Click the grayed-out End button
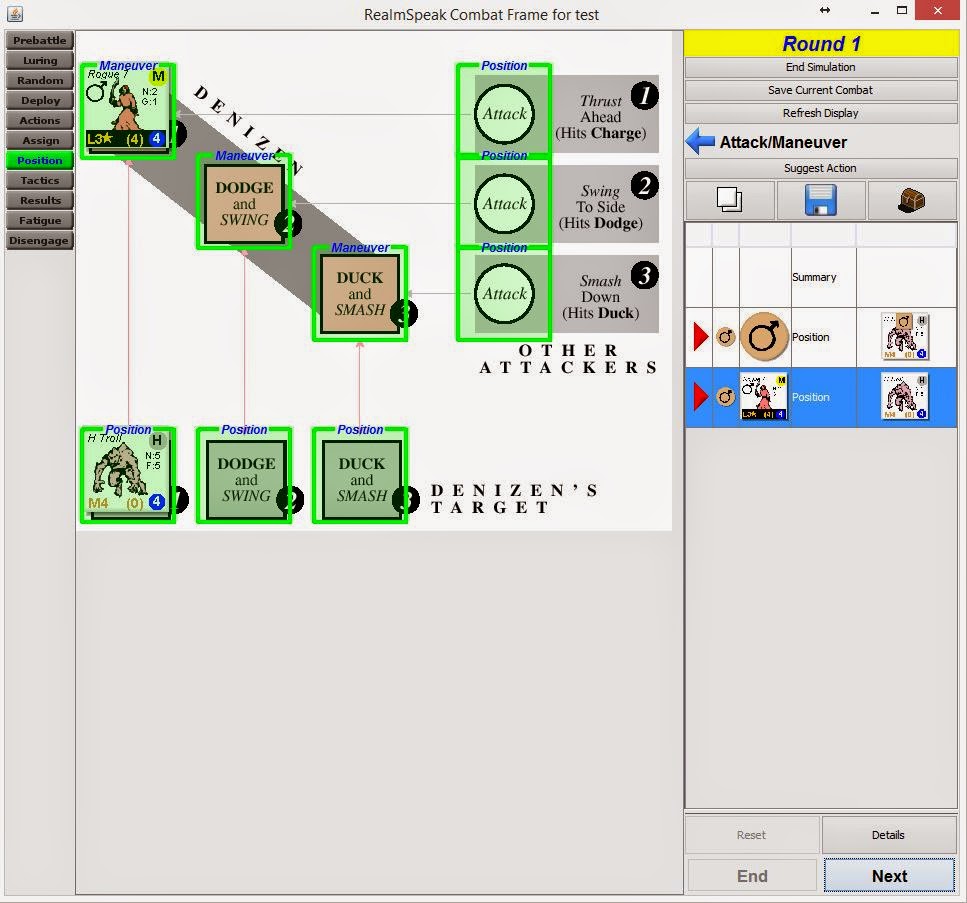Viewport: 967px width, 903px height. coord(752,876)
